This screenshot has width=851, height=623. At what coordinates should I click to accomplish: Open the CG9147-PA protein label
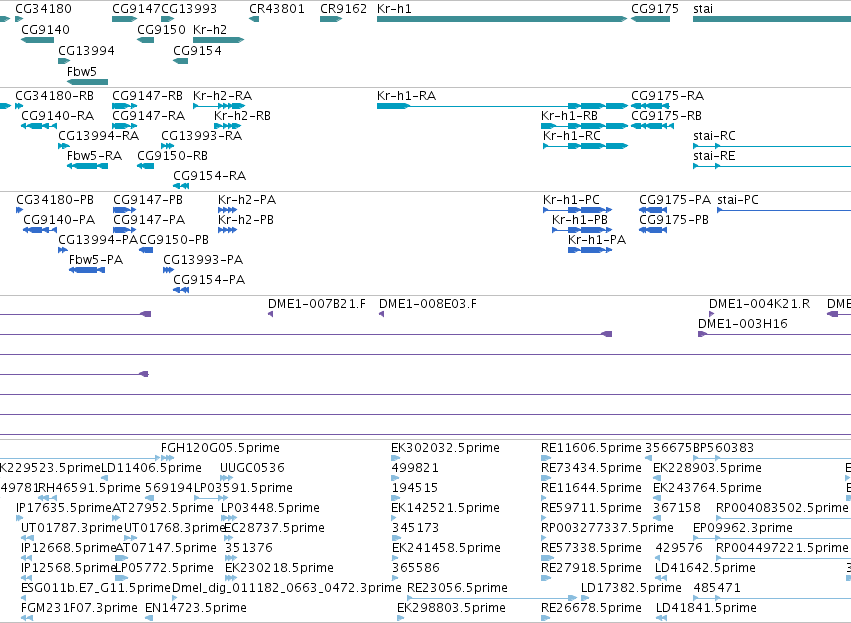(149, 220)
